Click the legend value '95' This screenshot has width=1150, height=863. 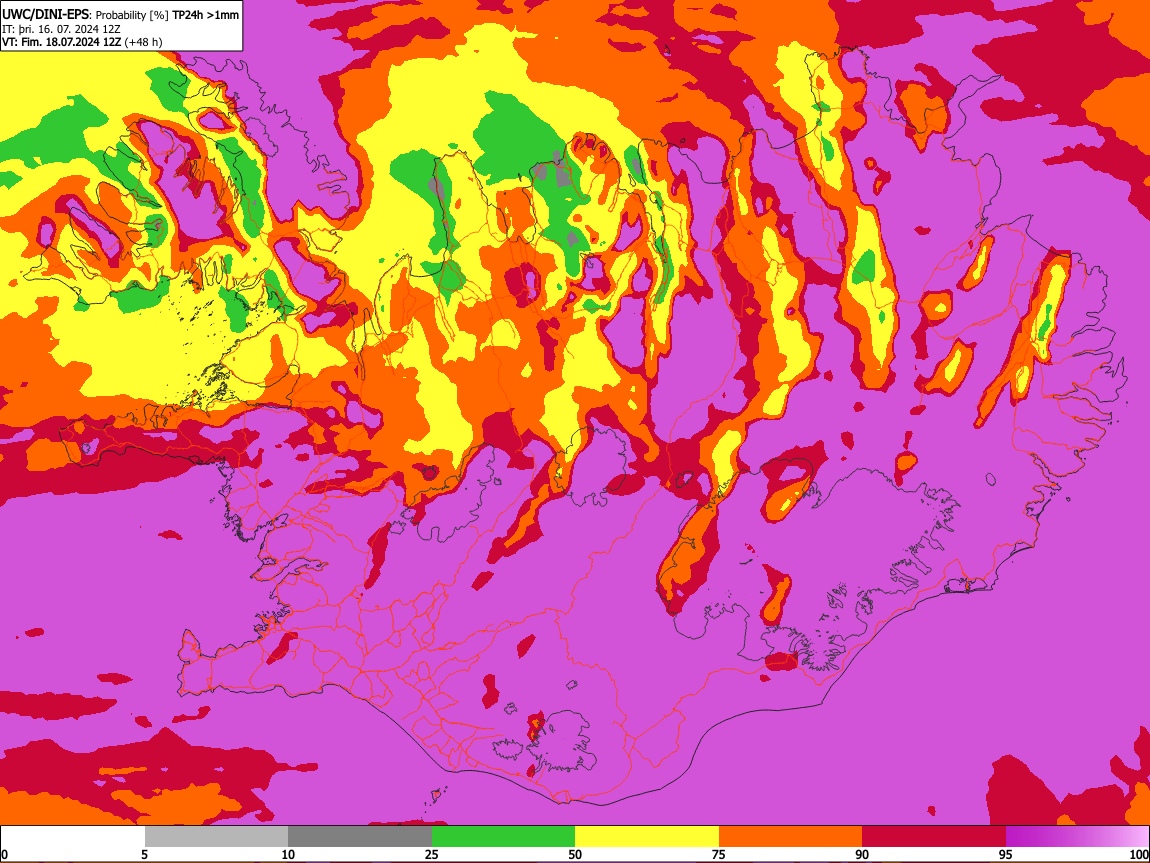tap(1006, 854)
